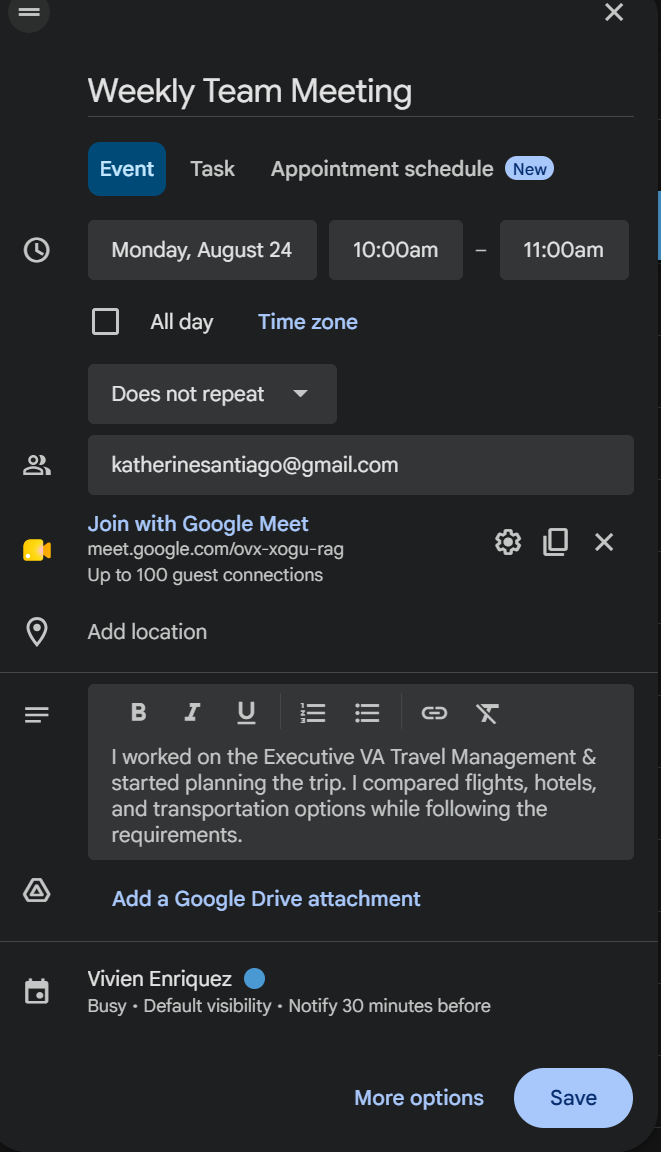661x1152 pixels.
Task: Switch to the Task tab
Action: tap(212, 169)
